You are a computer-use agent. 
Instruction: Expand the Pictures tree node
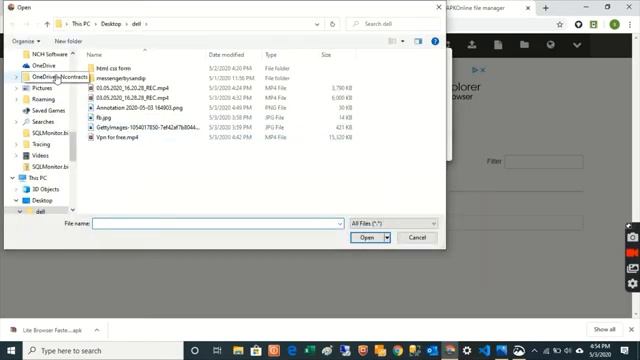coord(16,88)
